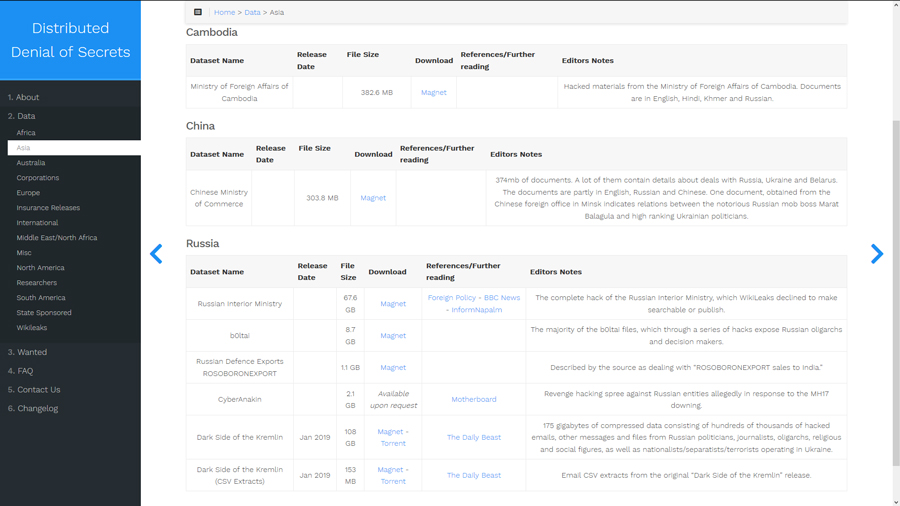Viewport: 900px width, 506px height.
Task: Open Insurance Releases in sidebar
Action: pos(48,208)
